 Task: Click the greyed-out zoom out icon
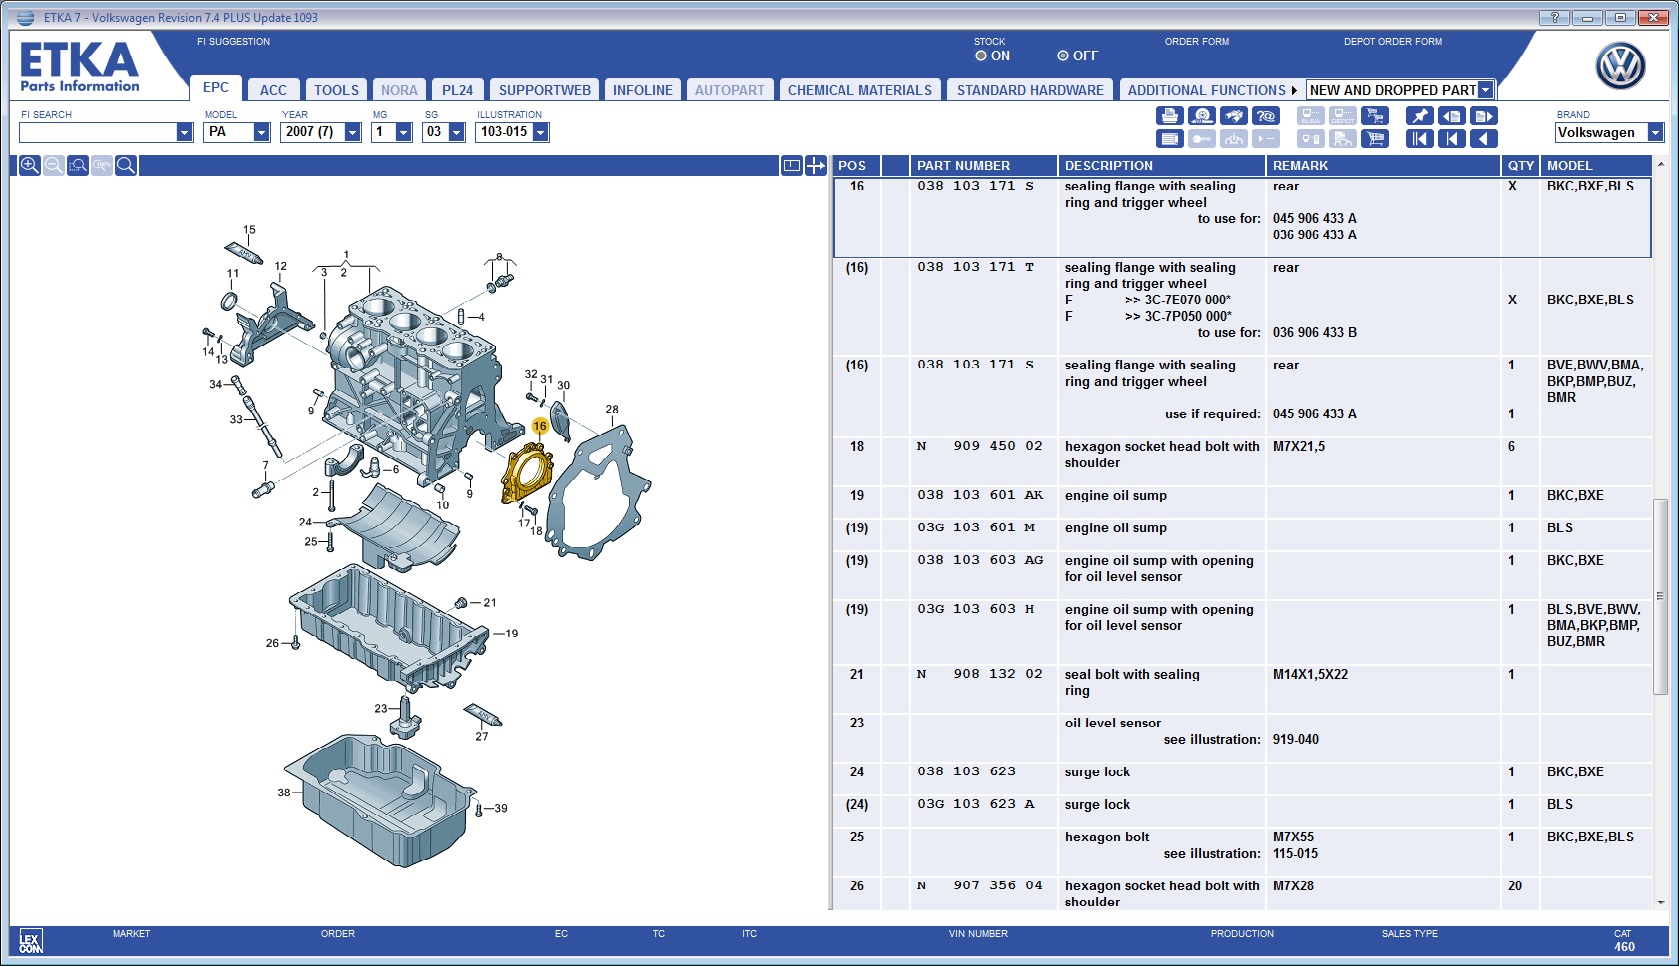pyautogui.click(x=54, y=166)
